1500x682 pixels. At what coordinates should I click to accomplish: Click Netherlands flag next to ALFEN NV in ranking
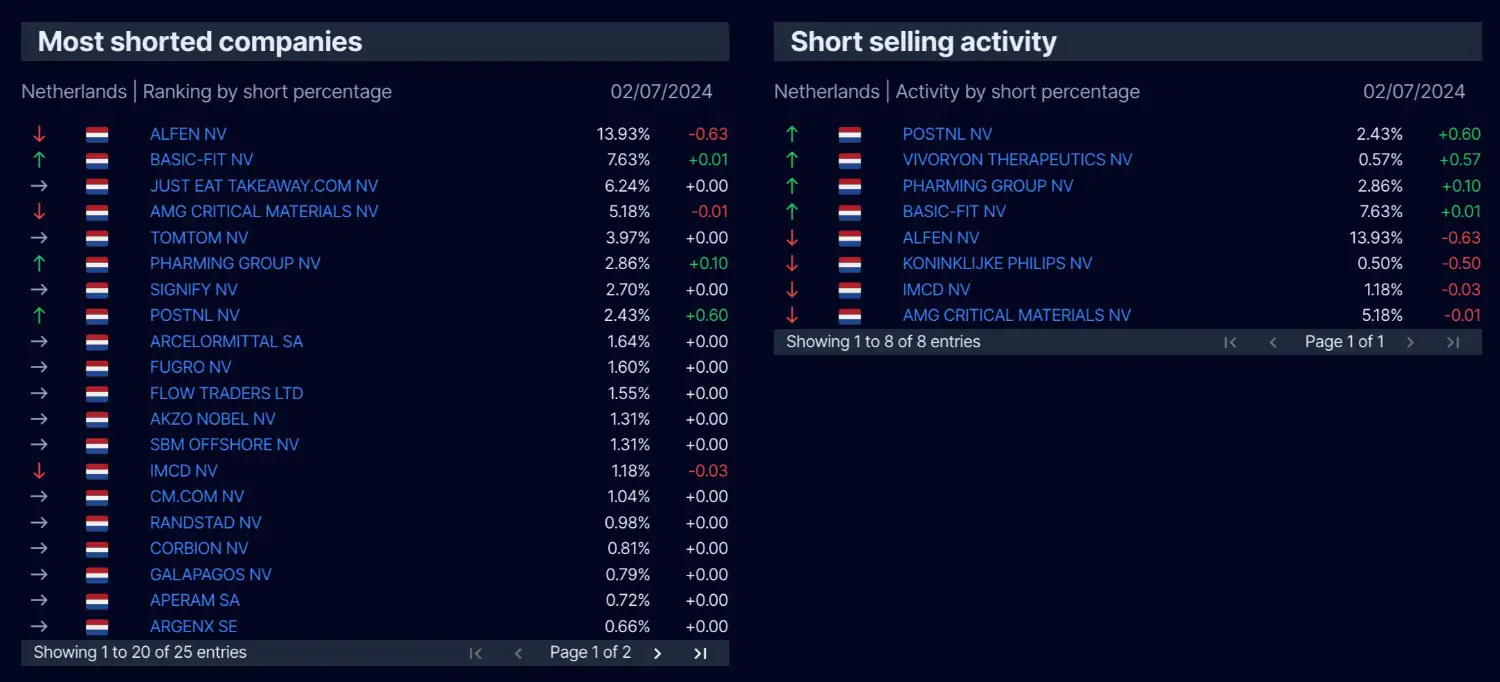(97, 134)
